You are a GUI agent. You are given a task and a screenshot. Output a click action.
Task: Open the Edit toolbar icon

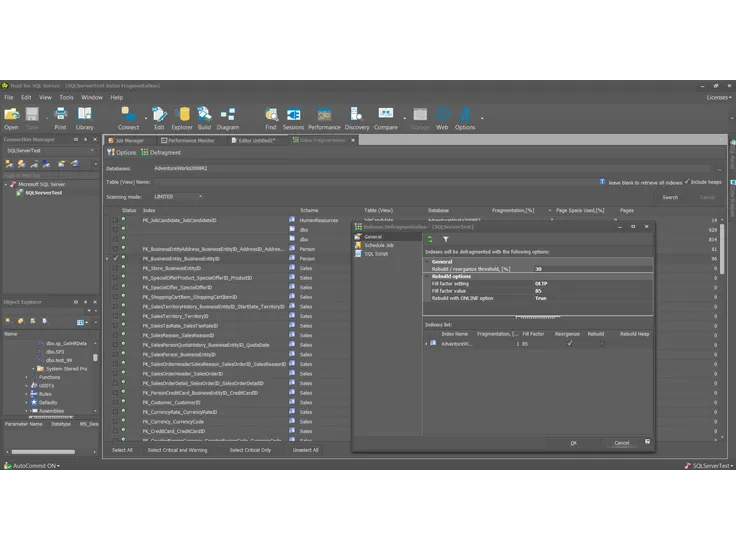tap(159, 114)
